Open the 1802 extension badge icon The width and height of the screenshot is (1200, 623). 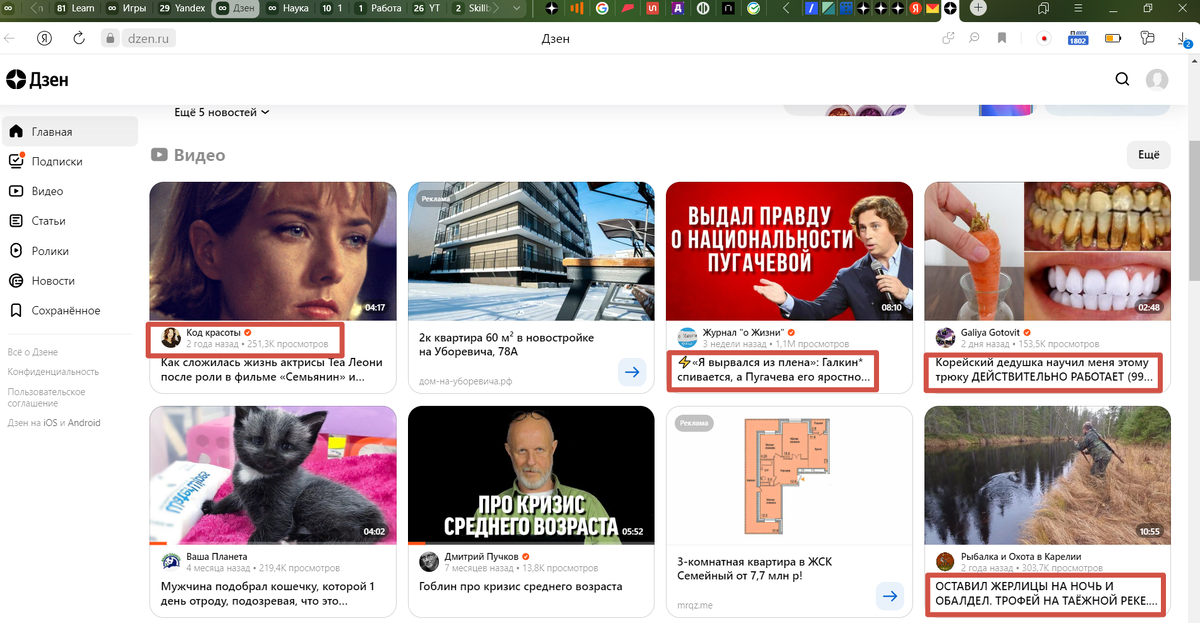coord(1078,39)
